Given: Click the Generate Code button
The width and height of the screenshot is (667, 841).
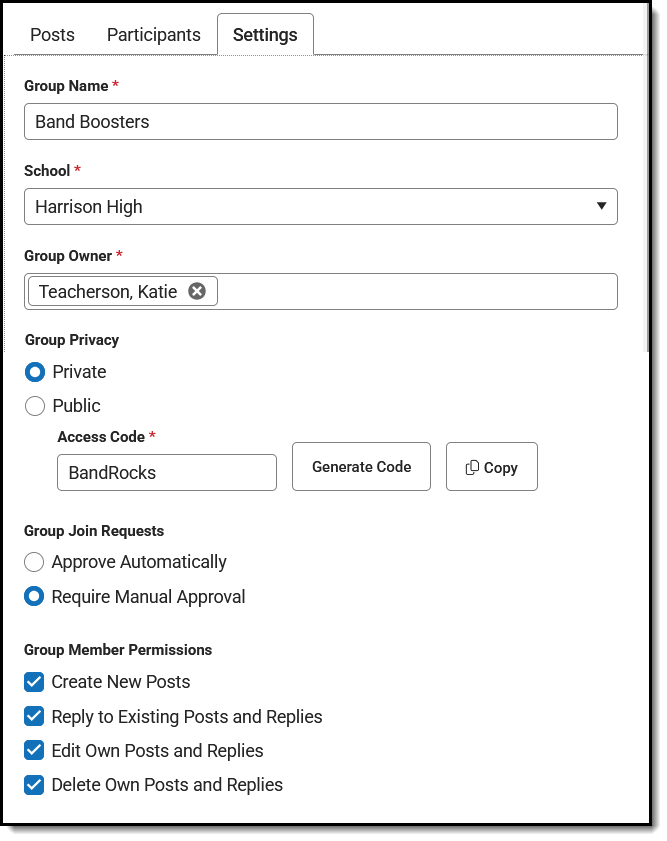Looking at the screenshot, I should tap(361, 467).
